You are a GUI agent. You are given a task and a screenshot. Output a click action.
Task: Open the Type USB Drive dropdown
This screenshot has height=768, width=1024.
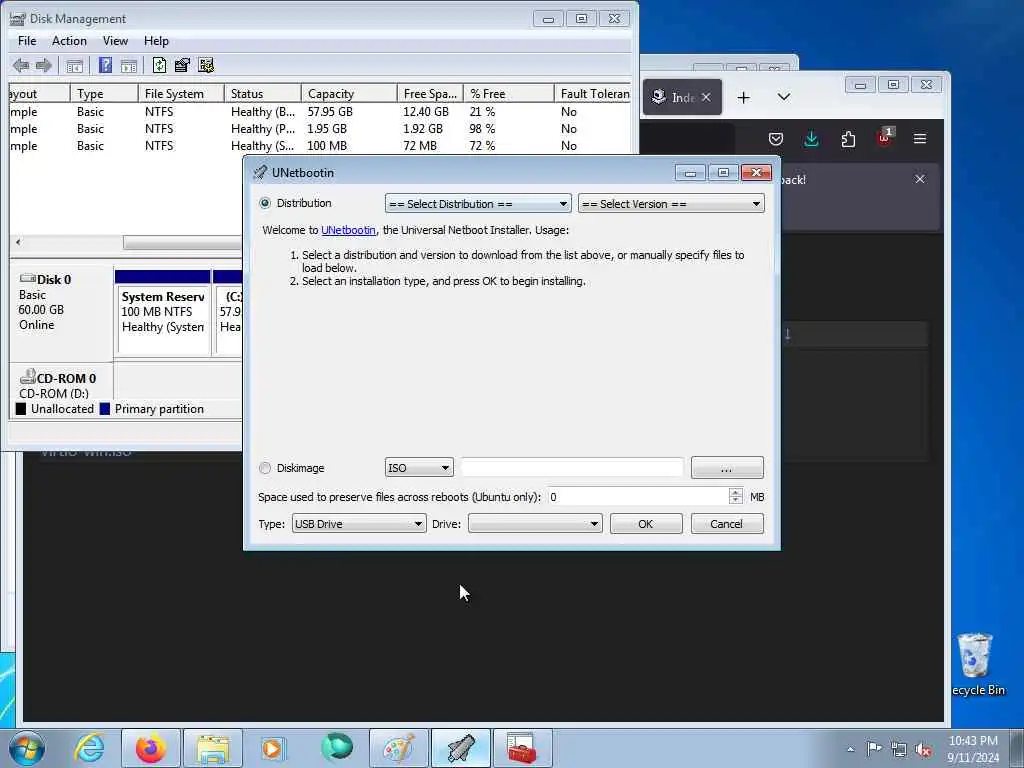click(x=359, y=524)
